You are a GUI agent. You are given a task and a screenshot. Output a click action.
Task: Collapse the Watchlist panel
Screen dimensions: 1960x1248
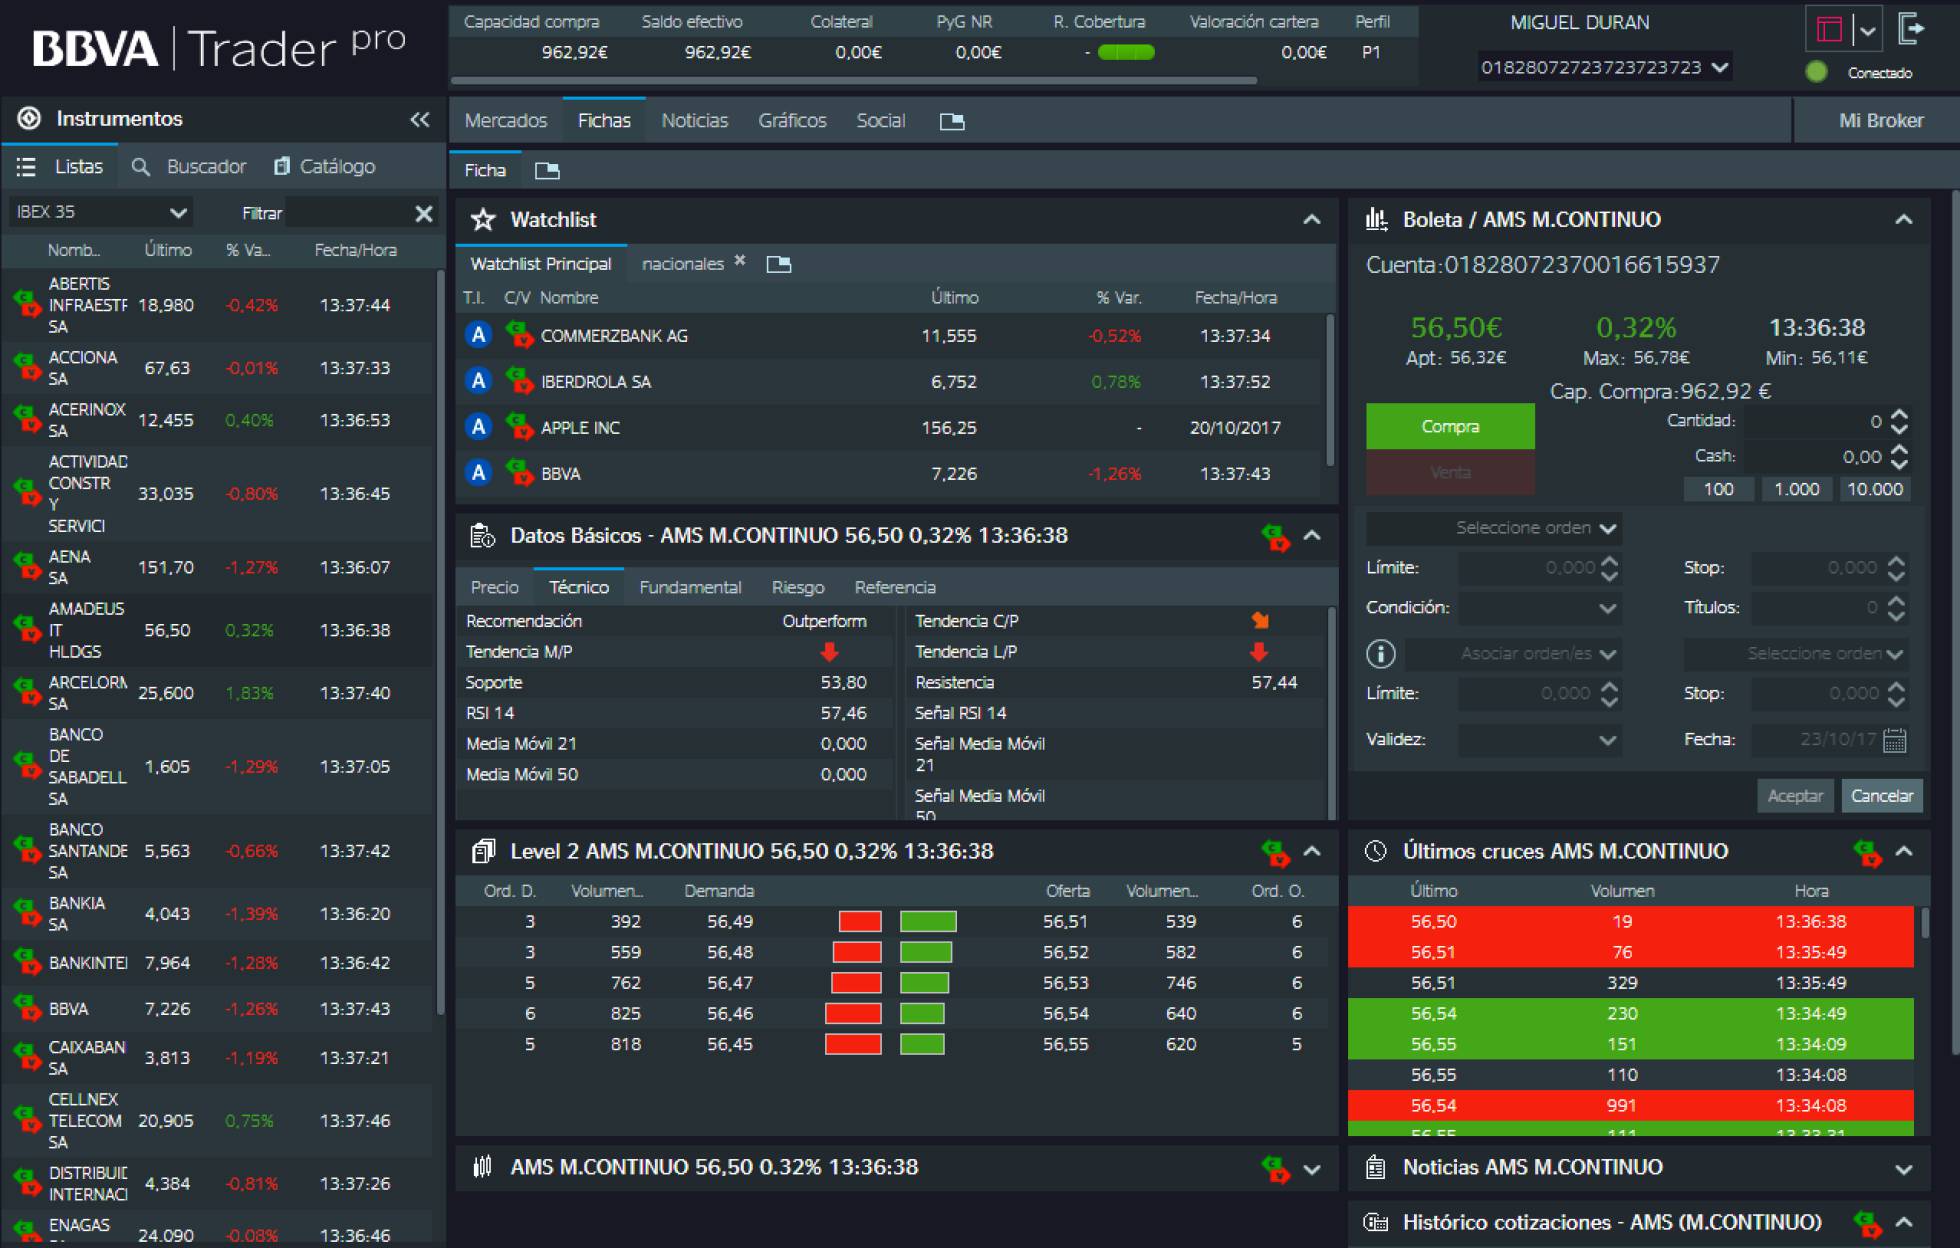click(x=1312, y=219)
